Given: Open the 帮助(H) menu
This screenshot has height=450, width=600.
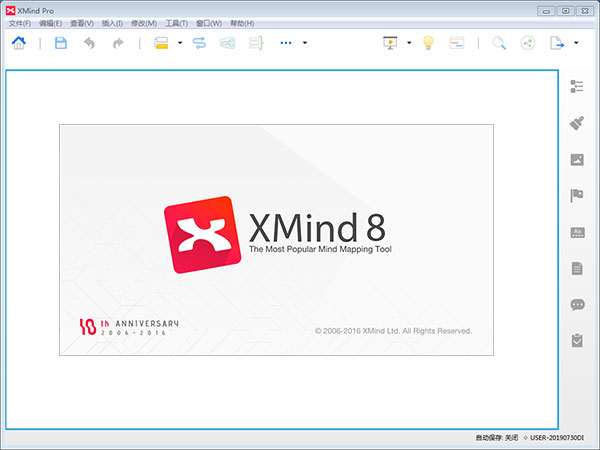Looking at the screenshot, I should pyautogui.click(x=242, y=23).
